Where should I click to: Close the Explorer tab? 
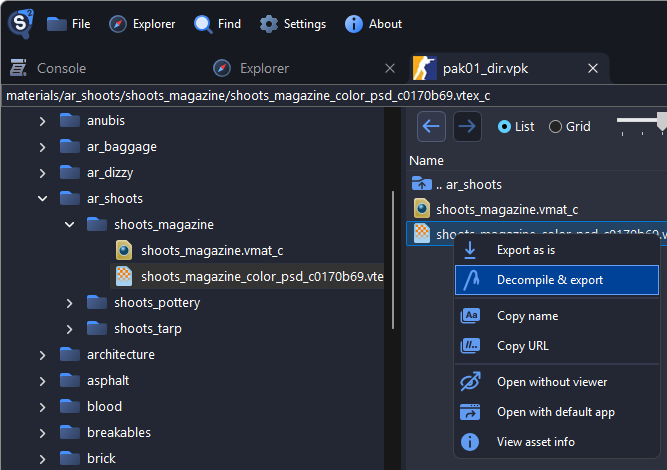pos(390,68)
